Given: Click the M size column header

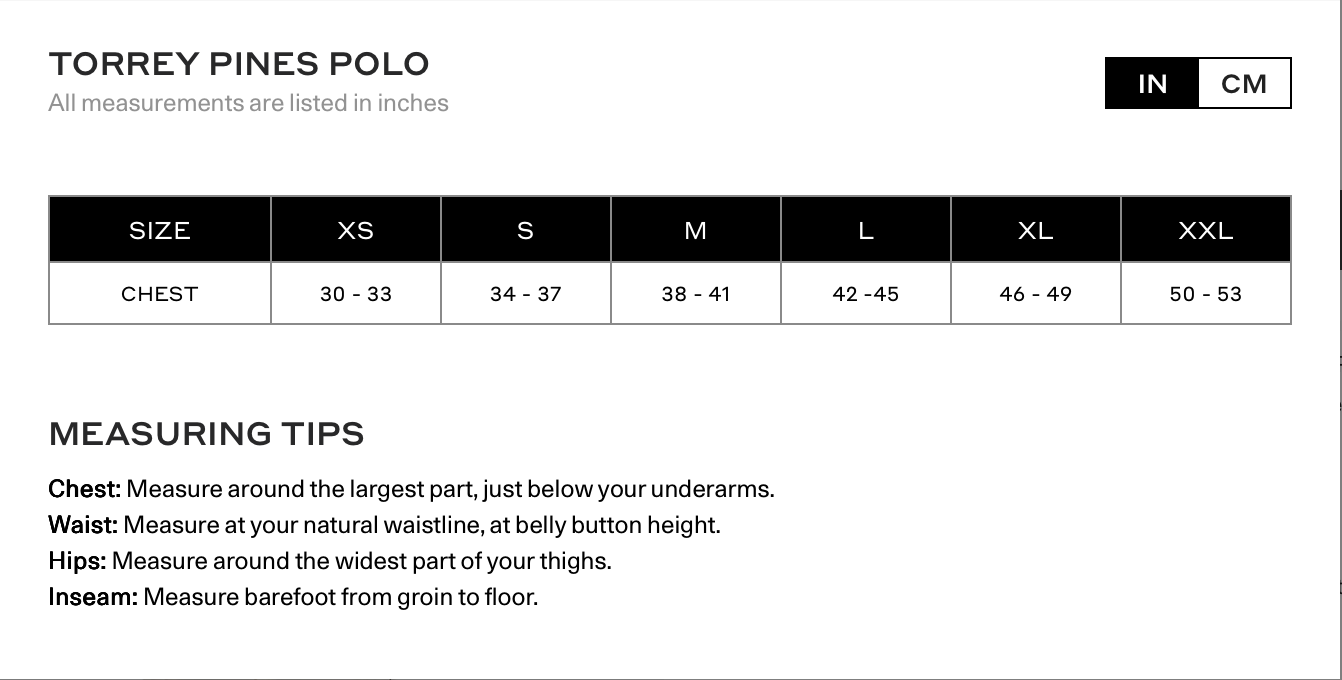Looking at the screenshot, I should (696, 230).
